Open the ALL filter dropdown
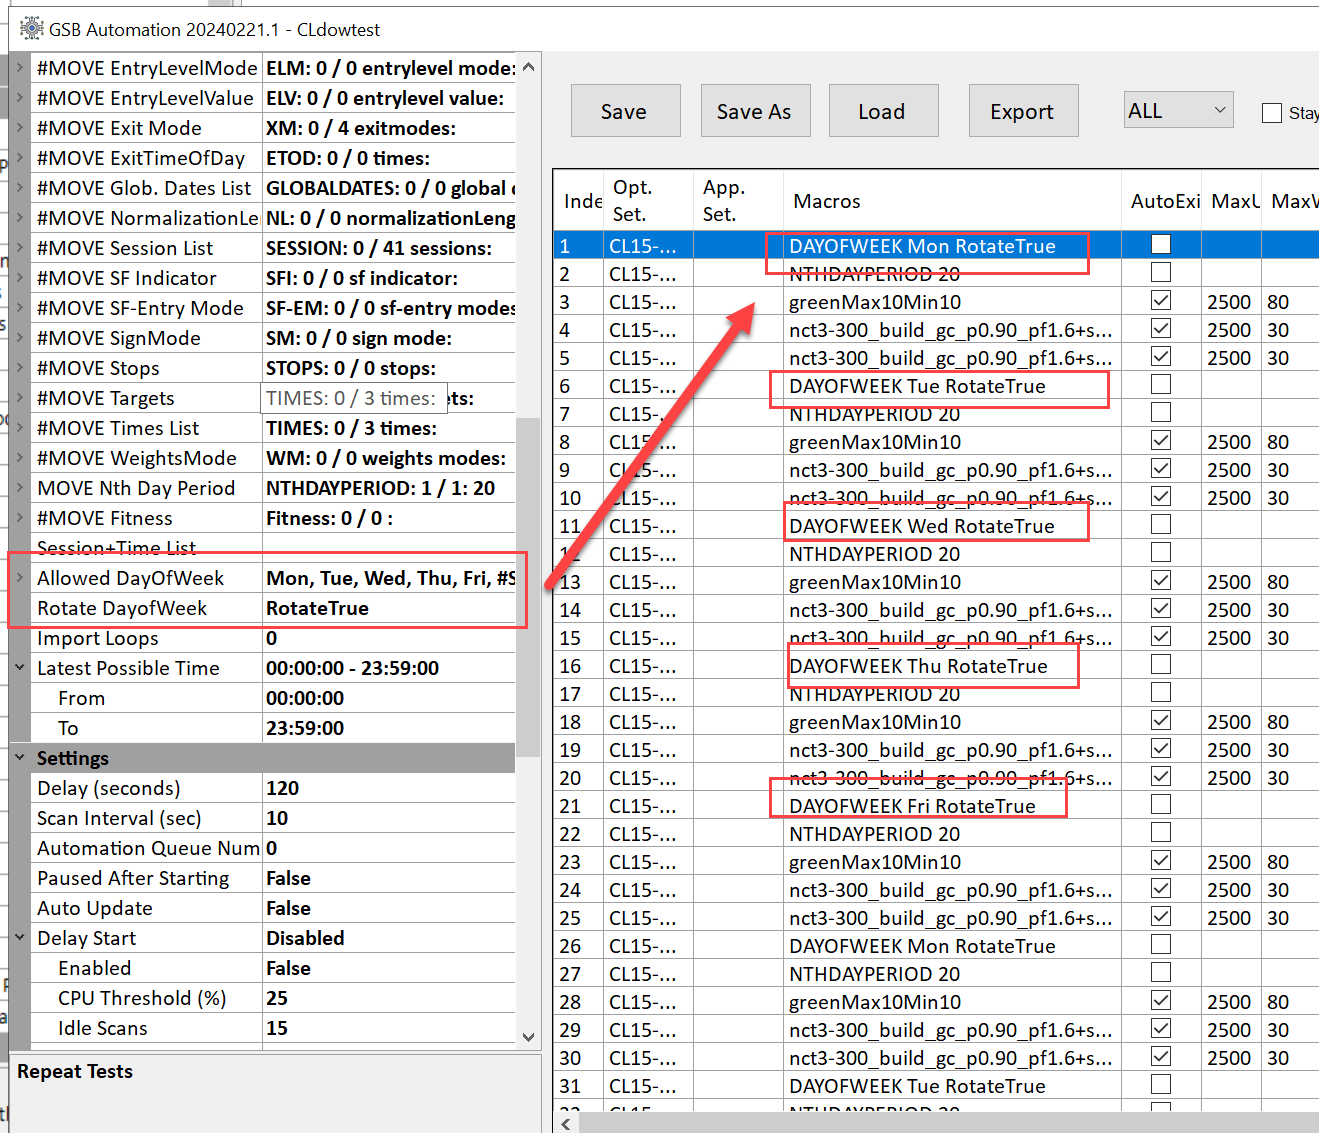Viewport: 1319px width, 1133px height. coord(1178,110)
